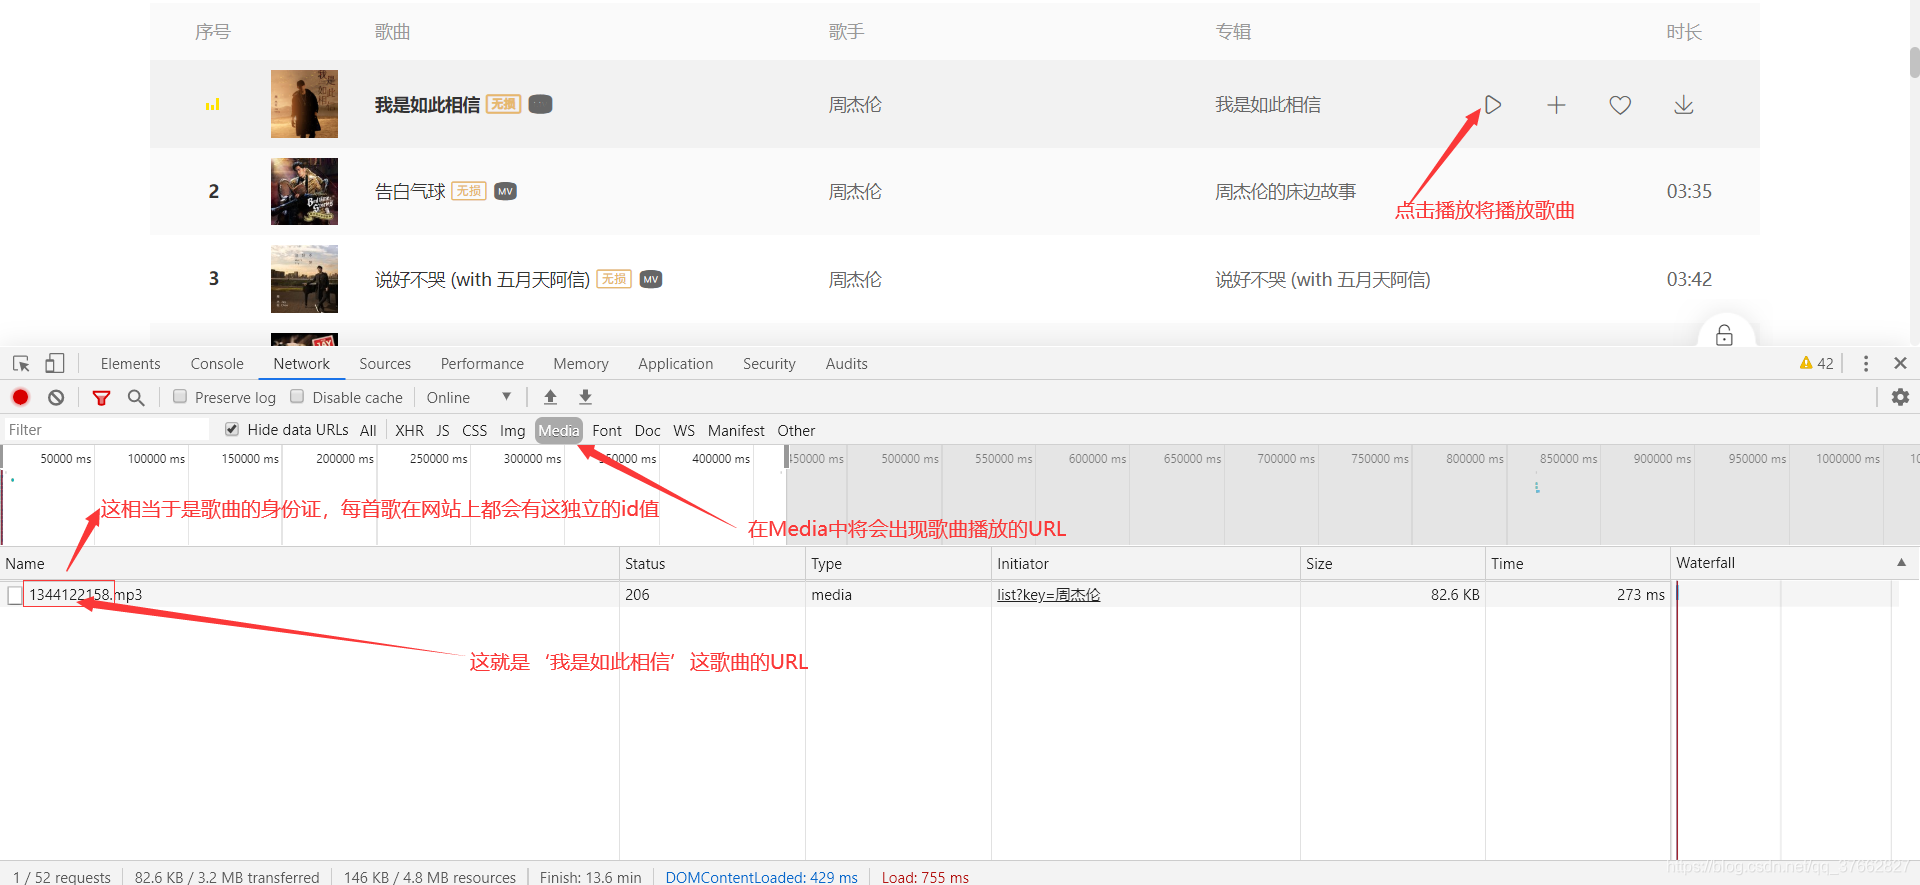The width and height of the screenshot is (1920, 885).
Task: Add 我是如此相信 to playlist with plus icon
Action: tap(1556, 105)
